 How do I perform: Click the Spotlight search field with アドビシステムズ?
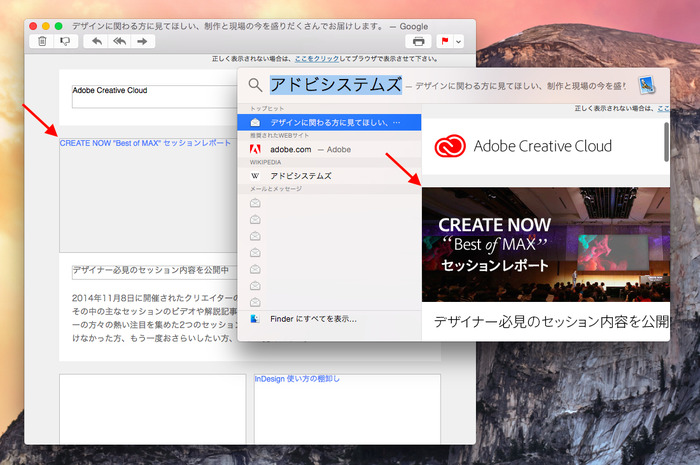(336, 85)
